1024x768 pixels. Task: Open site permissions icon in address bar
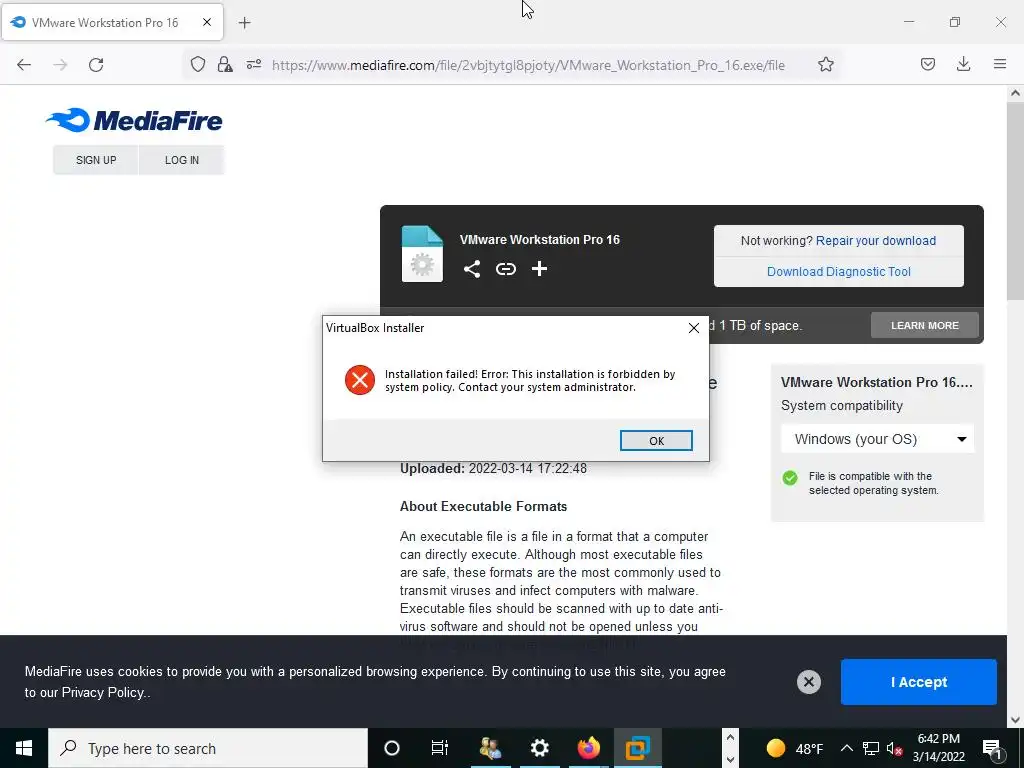tap(254, 64)
